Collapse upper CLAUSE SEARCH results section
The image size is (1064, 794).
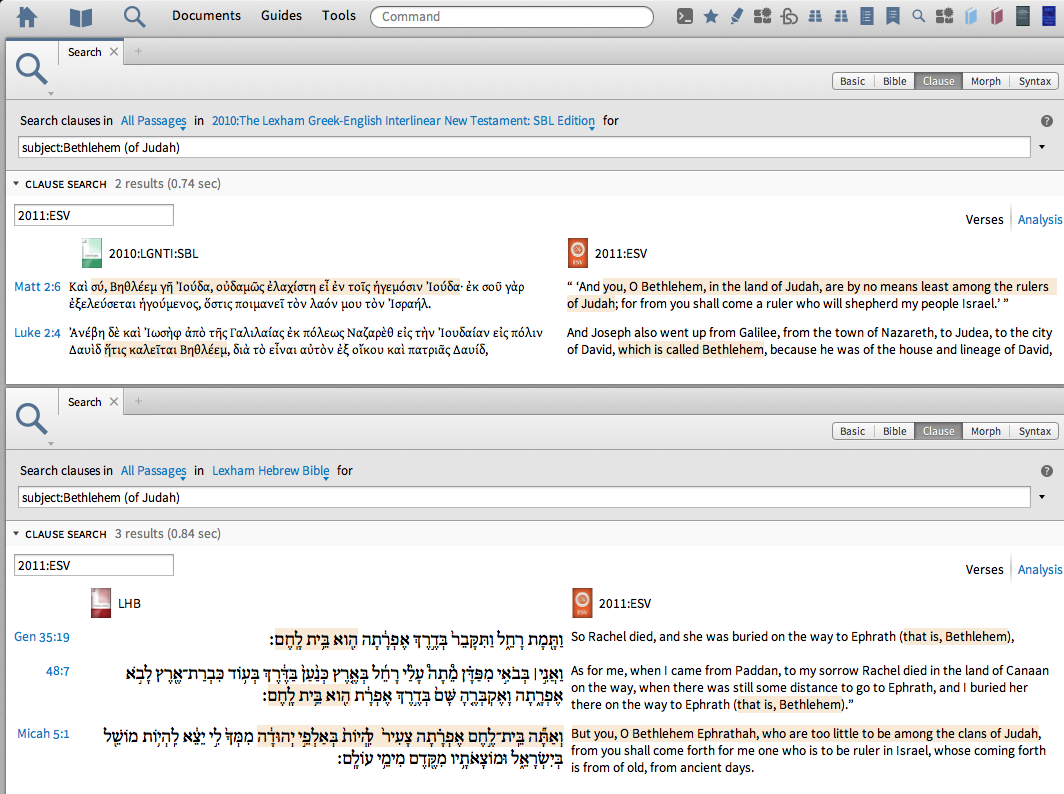click(x=16, y=184)
